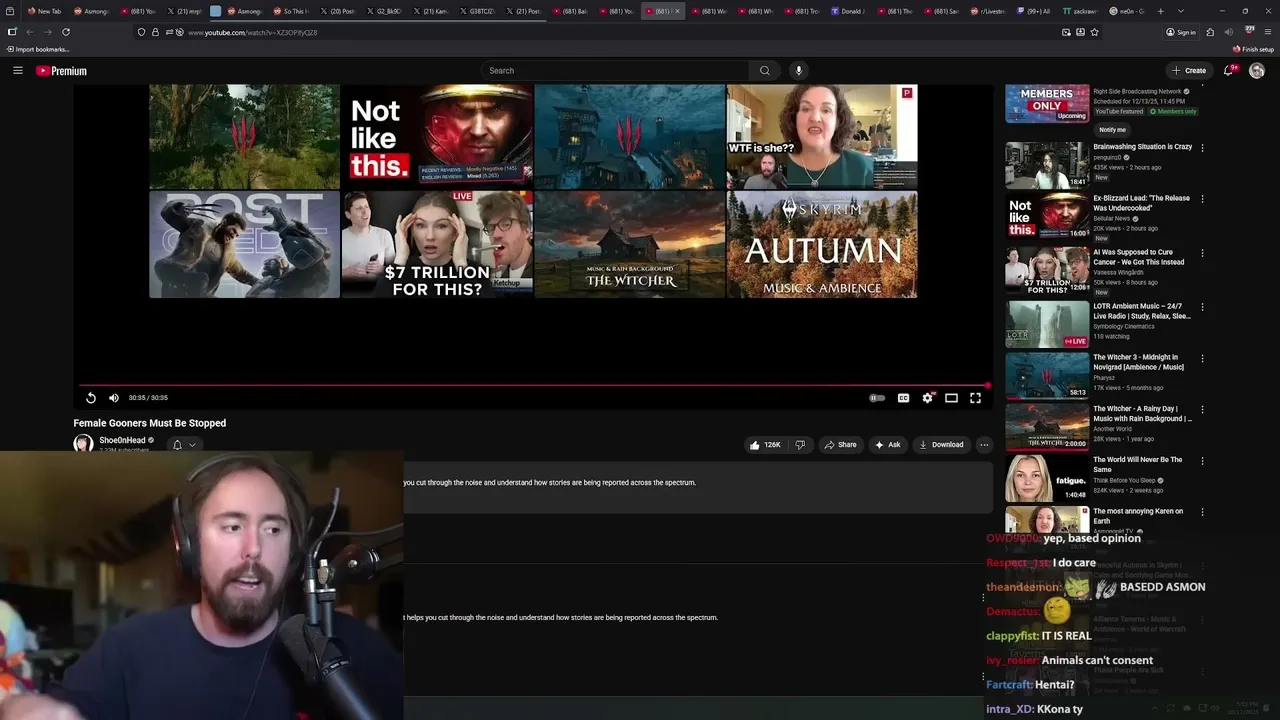
Task: Open browser extensions icon in toolbar
Action: [1210, 32]
